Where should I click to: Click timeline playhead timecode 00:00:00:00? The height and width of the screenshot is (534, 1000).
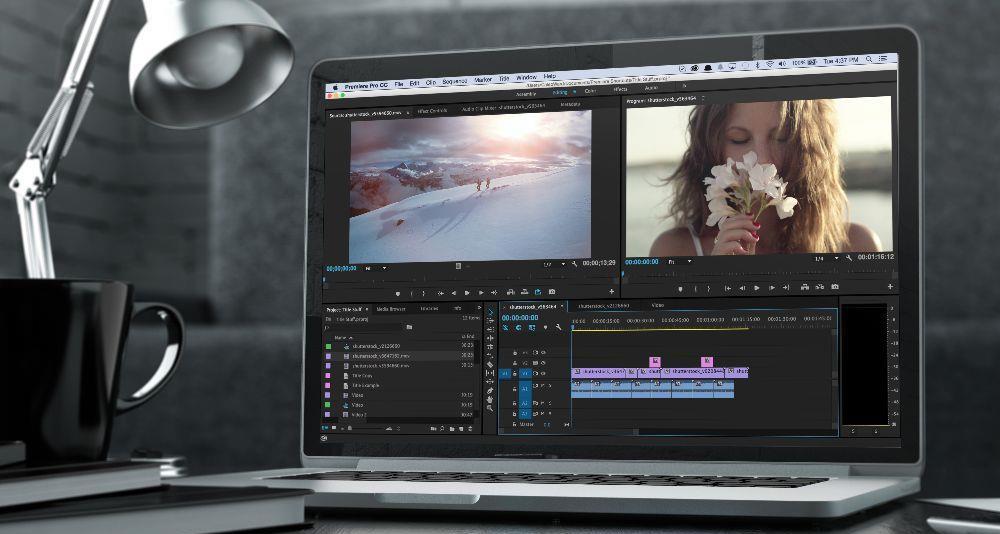click(520, 317)
